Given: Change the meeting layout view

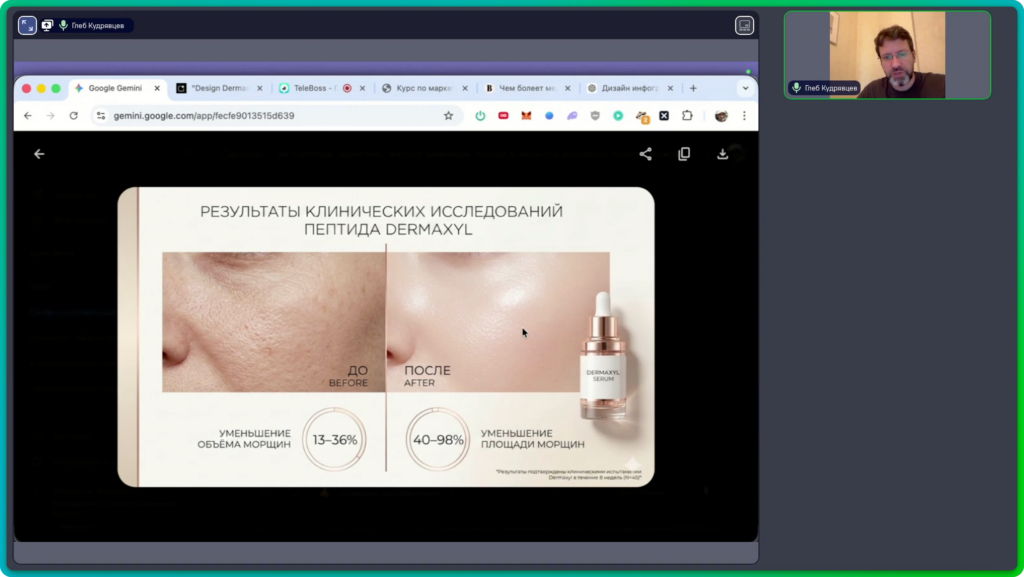Looking at the screenshot, I should tap(744, 25).
